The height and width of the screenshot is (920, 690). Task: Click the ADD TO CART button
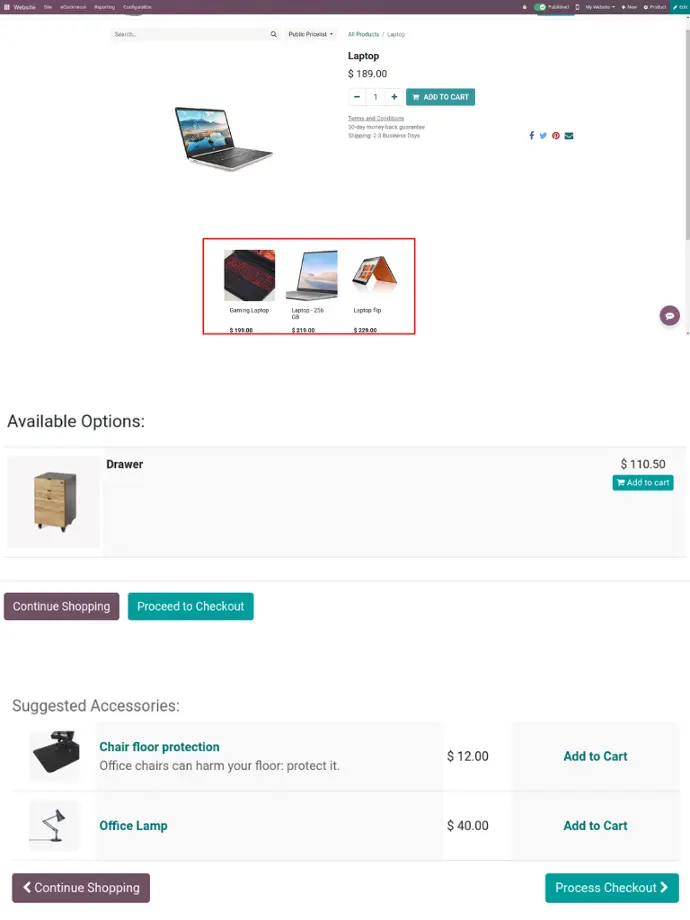pyautogui.click(x=441, y=97)
